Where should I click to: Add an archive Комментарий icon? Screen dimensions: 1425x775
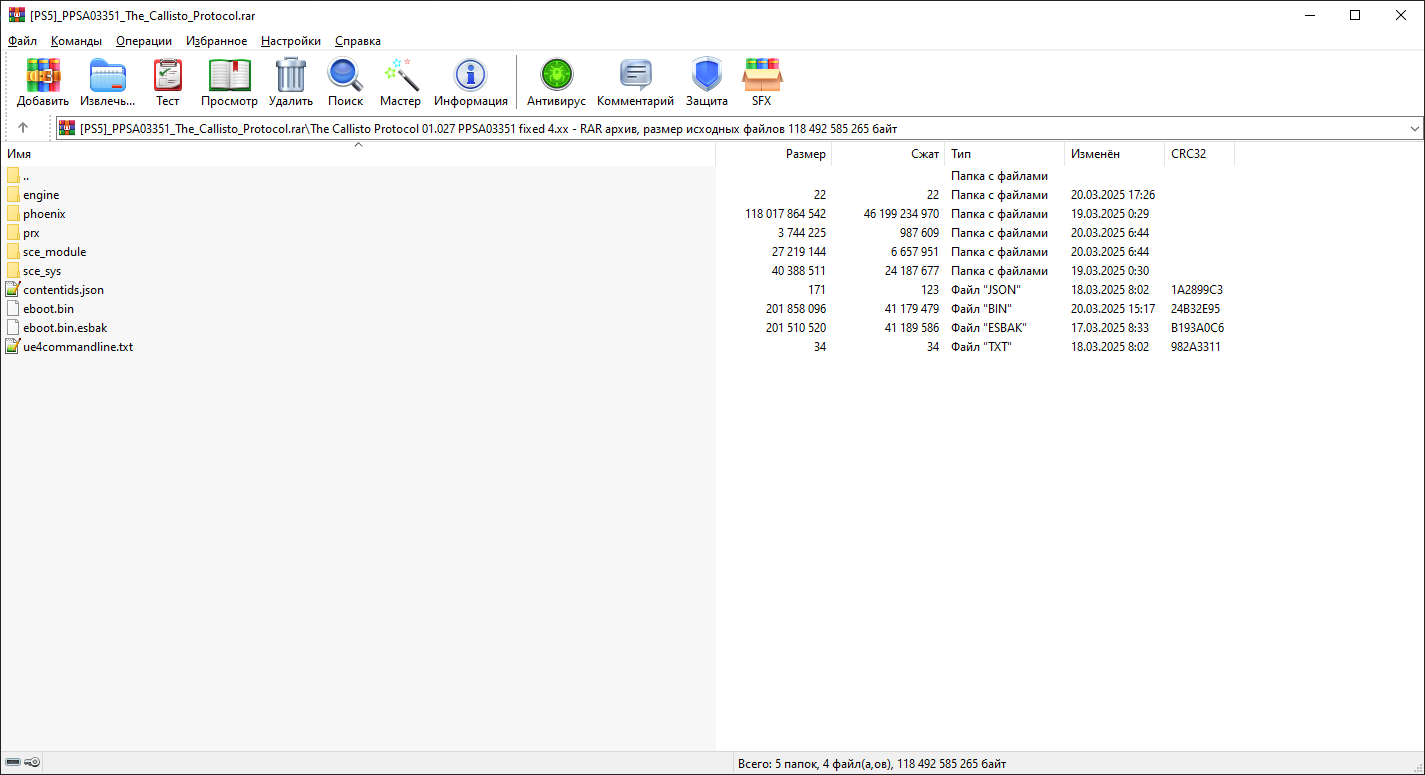635,75
